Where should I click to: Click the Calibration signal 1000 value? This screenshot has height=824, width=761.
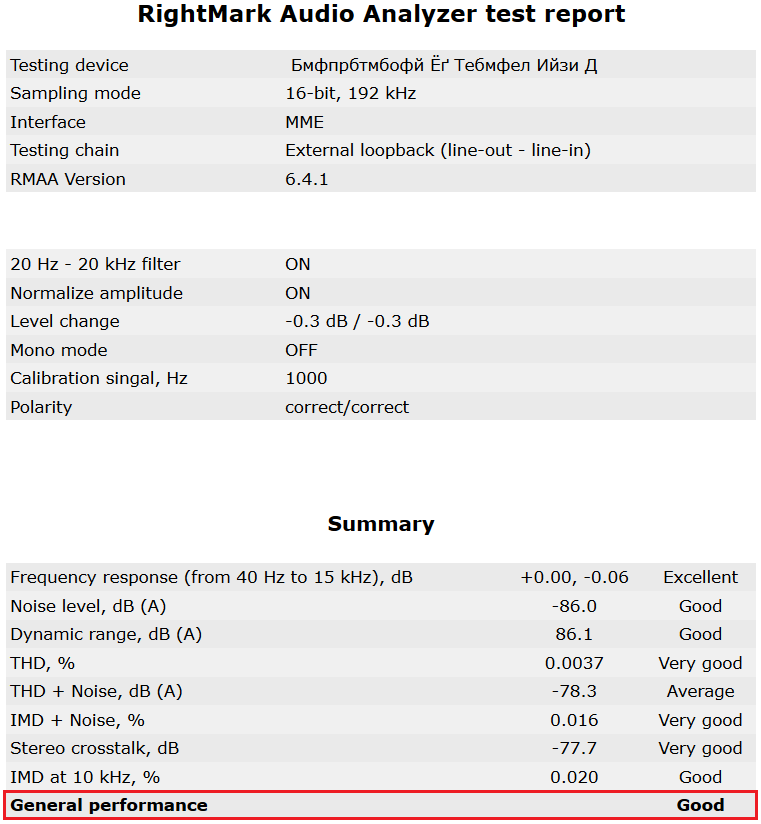[x=306, y=378]
